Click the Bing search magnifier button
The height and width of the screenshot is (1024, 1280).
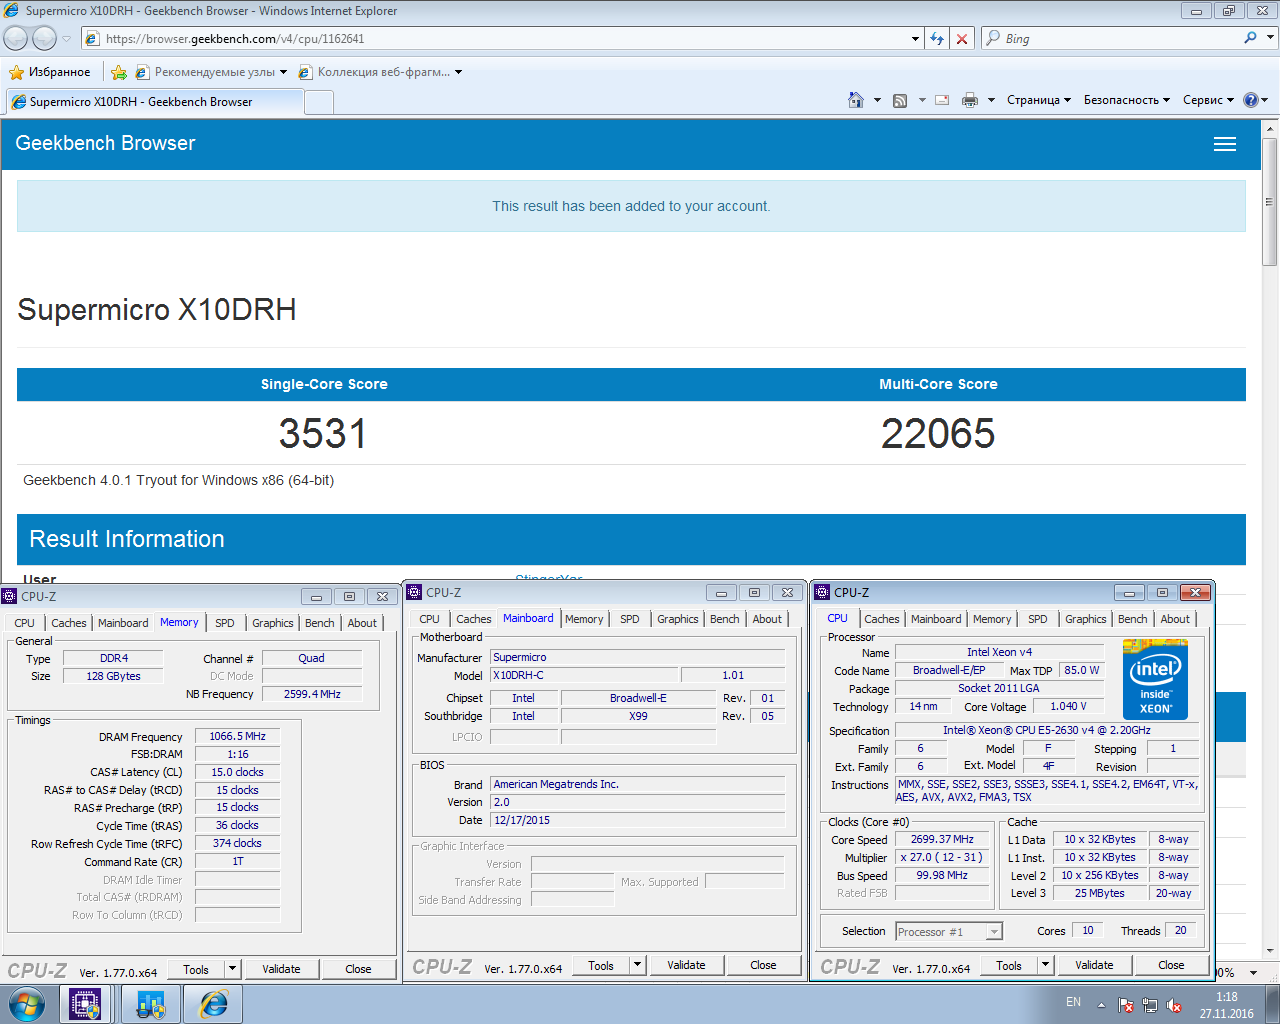point(1250,38)
